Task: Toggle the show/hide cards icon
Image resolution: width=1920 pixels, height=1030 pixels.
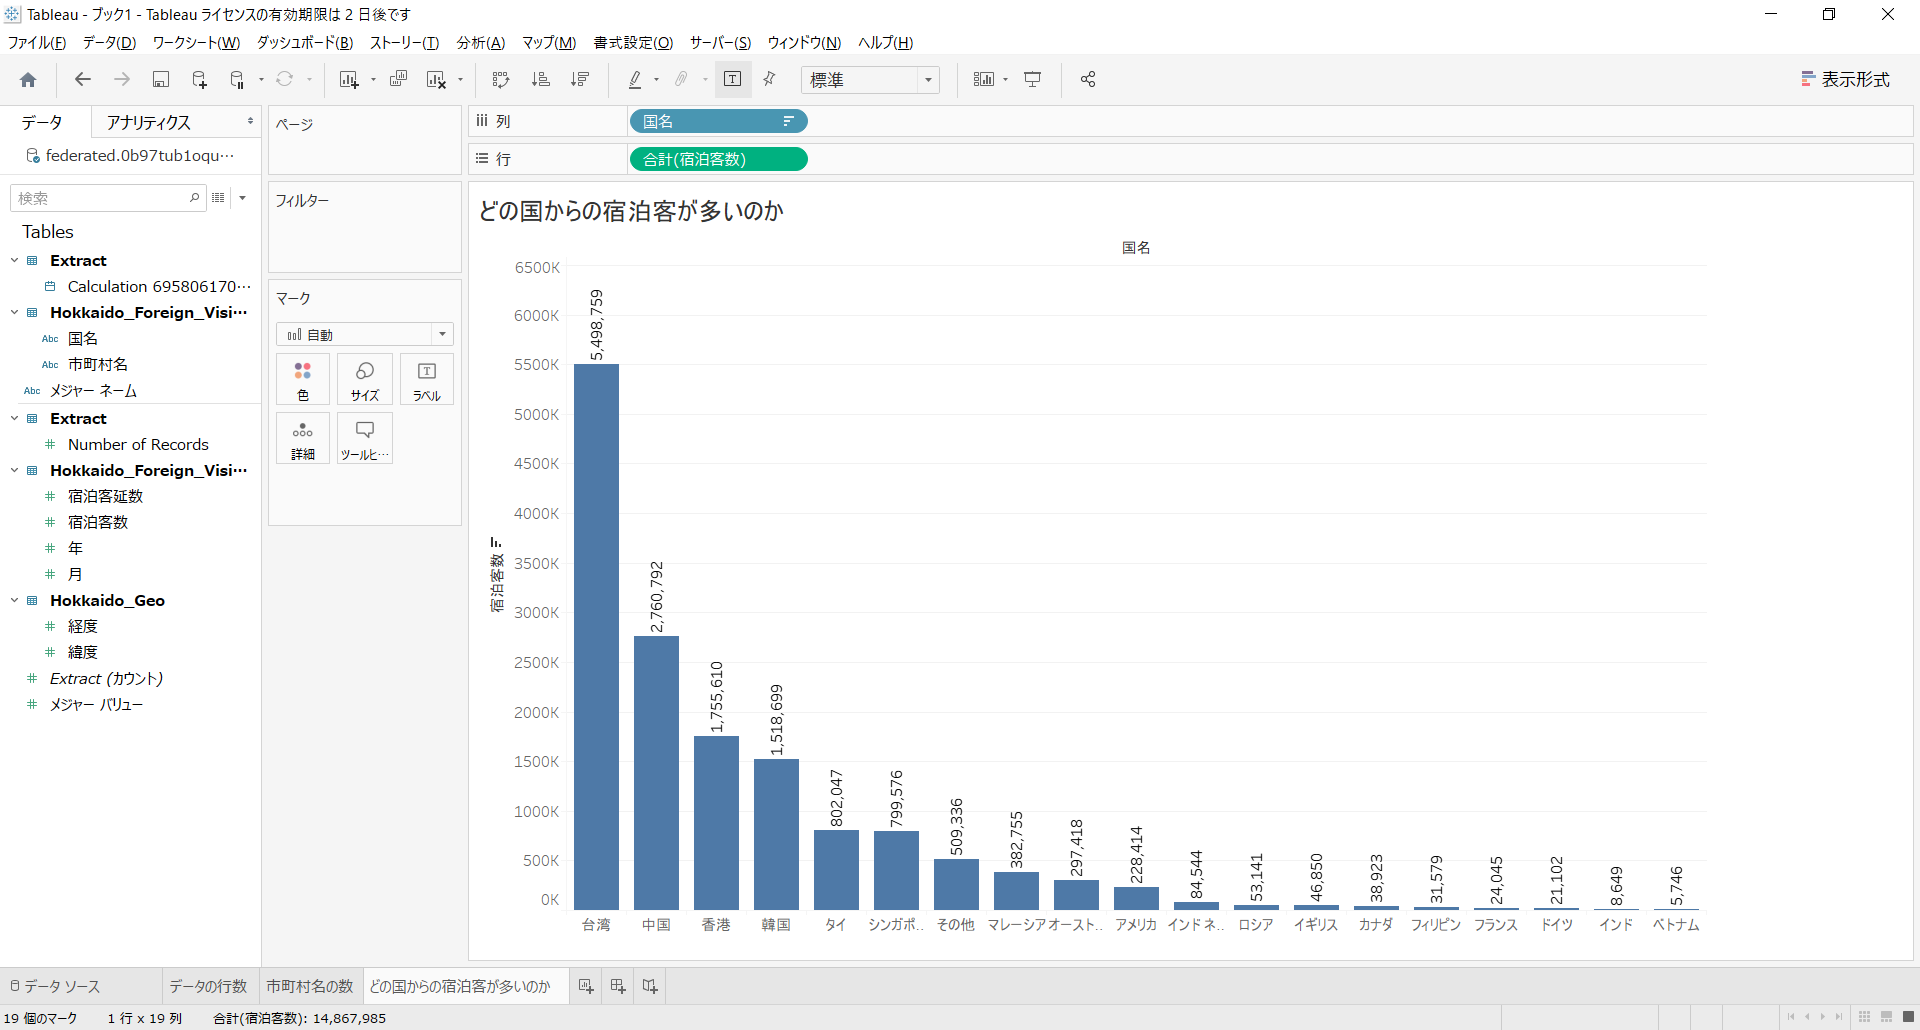Action: pos(984,80)
